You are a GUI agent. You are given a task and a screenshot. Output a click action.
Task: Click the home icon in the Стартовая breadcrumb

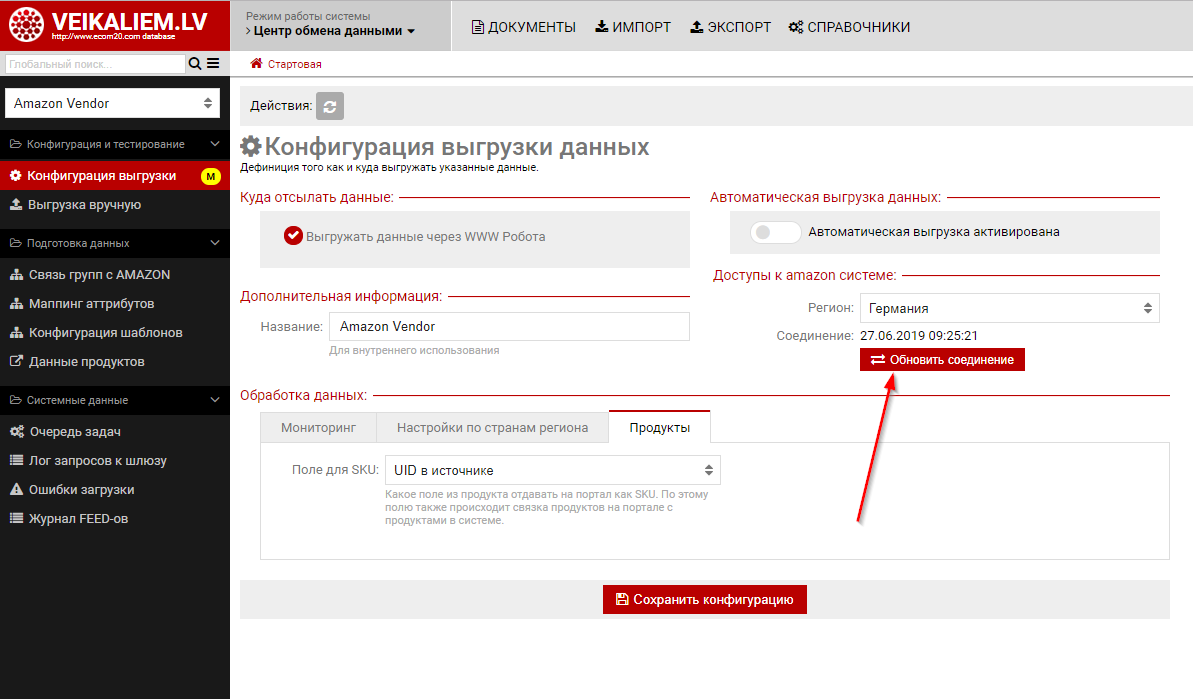click(x=257, y=64)
